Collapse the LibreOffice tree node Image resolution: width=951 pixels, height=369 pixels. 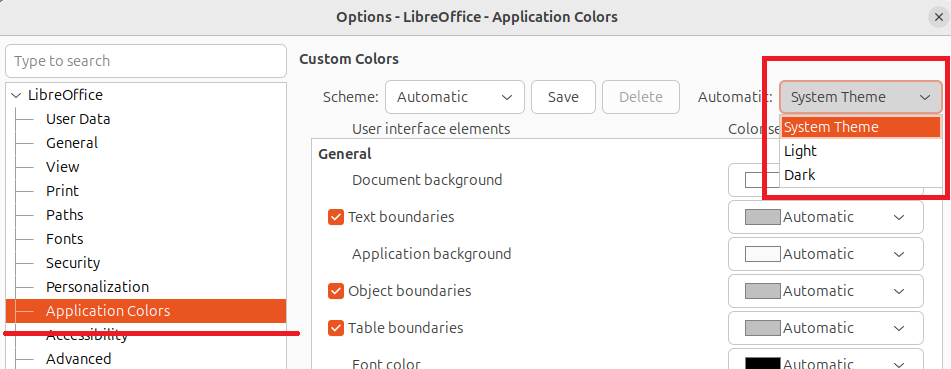coord(16,95)
